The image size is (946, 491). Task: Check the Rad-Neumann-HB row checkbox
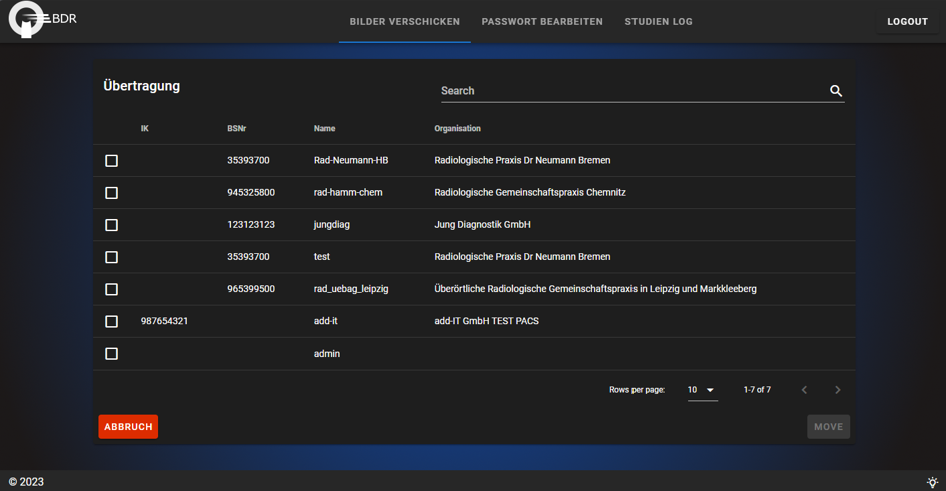click(112, 160)
